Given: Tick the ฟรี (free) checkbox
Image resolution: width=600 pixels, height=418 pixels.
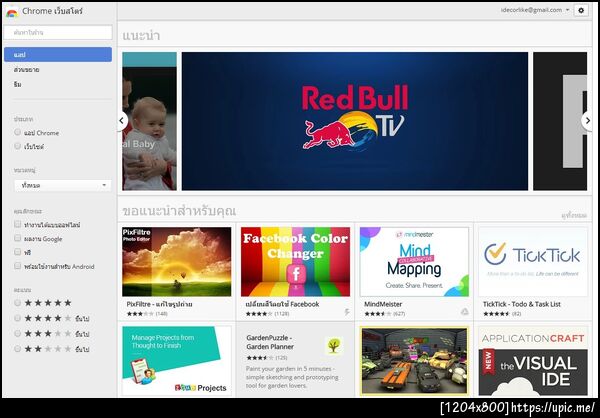Looking at the screenshot, I should tap(17, 252).
